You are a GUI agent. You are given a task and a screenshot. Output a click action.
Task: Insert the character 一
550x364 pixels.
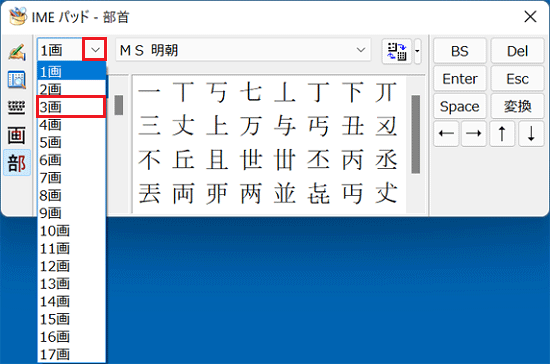(149, 92)
